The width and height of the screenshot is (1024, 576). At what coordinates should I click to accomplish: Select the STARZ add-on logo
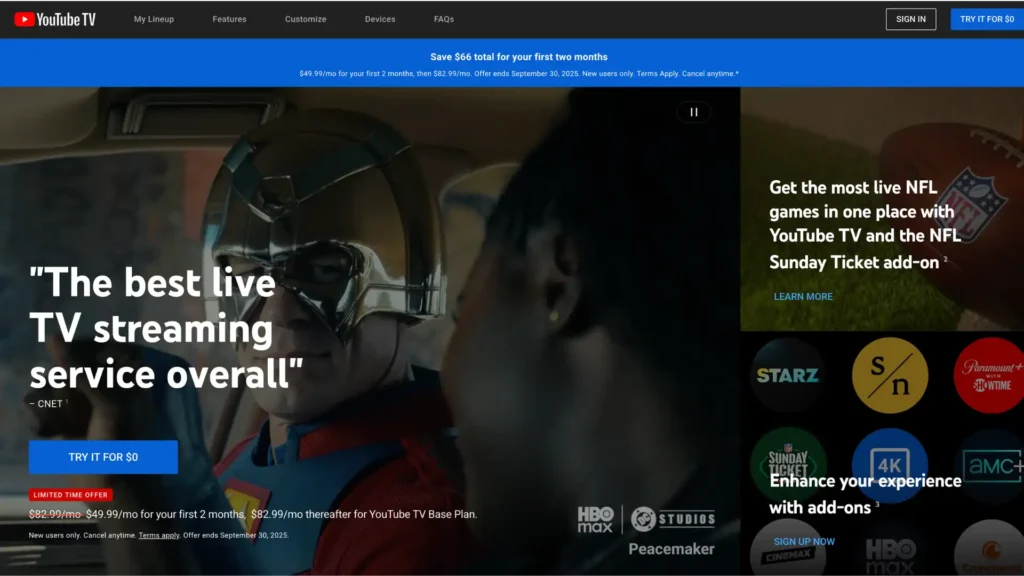point(787,376)
